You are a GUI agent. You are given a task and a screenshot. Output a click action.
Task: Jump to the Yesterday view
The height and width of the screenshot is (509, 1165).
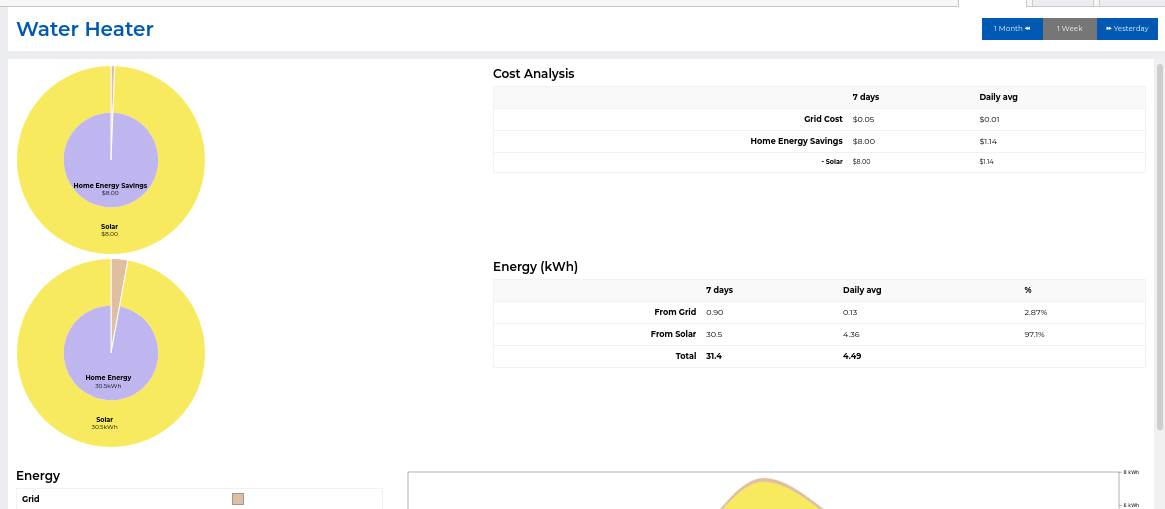(1127, 29)
